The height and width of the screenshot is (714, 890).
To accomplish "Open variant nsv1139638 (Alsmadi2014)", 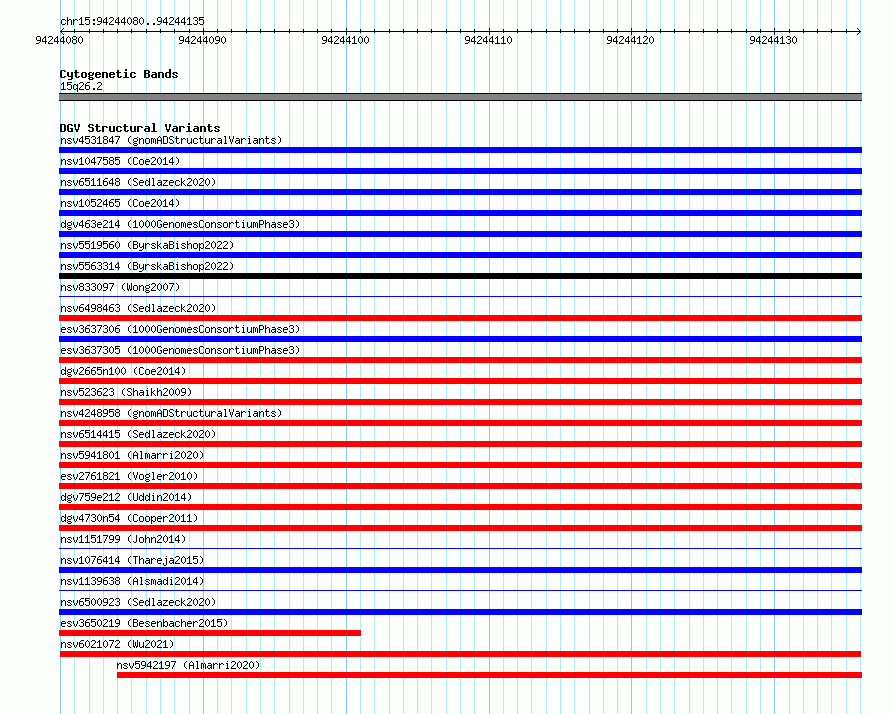I will coord(132,581).
